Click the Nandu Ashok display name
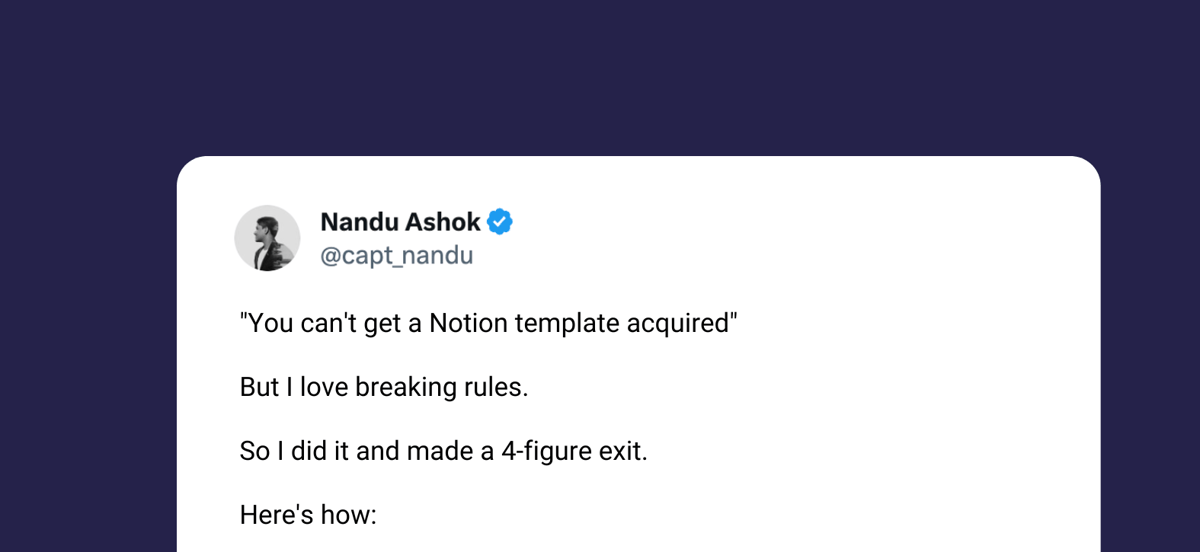The height and width of the screenshot is (552, 1200). coord(400,222)
